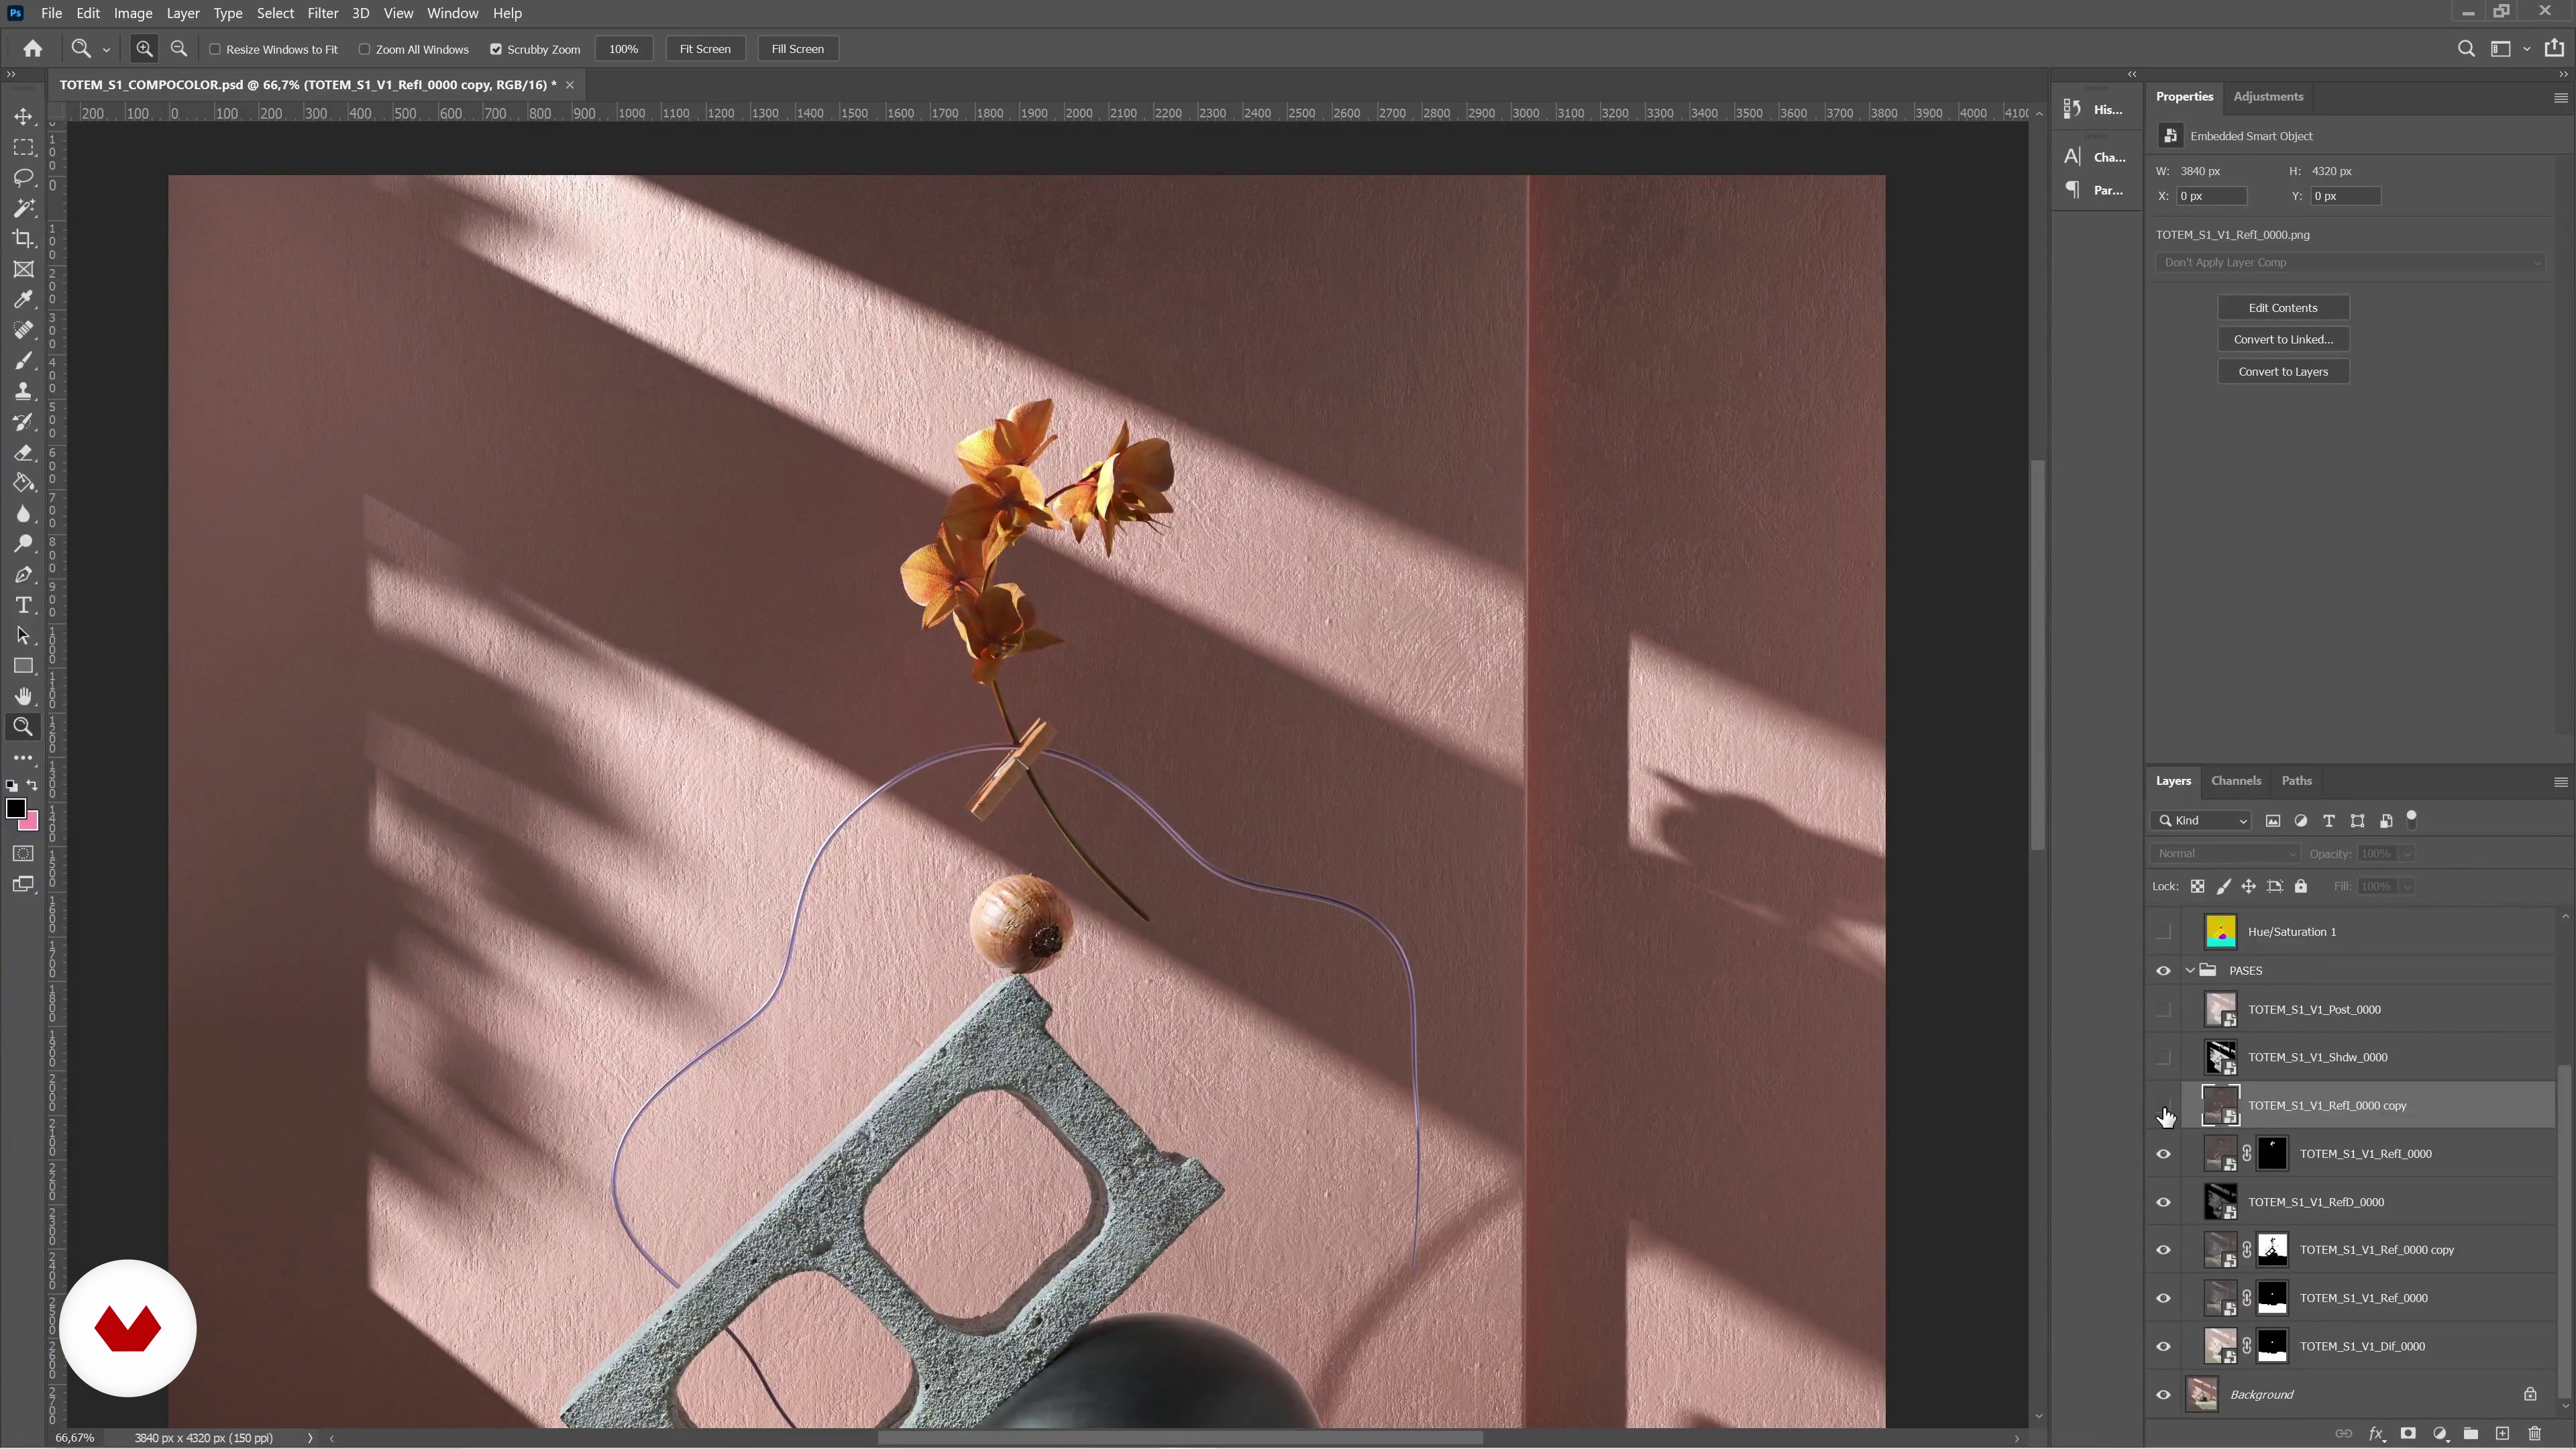
Task: Show the Hue/Saturation 1 layer
Action: pyautogui.click(x=2164, y=932)
